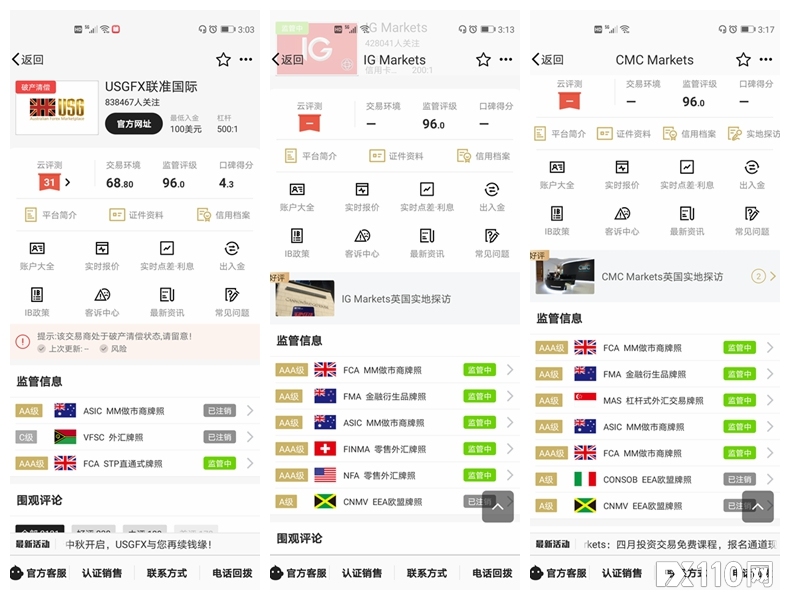Expand USGFX VFSC 外汇牌照 row chevron

point(250,437)
